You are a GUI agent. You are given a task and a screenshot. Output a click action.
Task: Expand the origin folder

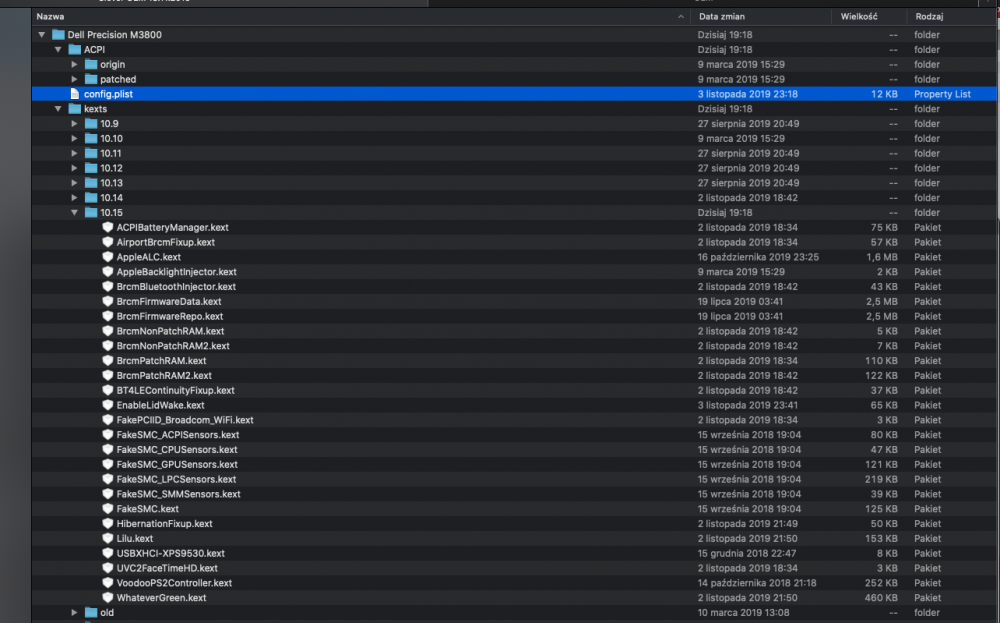pyautogui.click(x=75, y=64)
